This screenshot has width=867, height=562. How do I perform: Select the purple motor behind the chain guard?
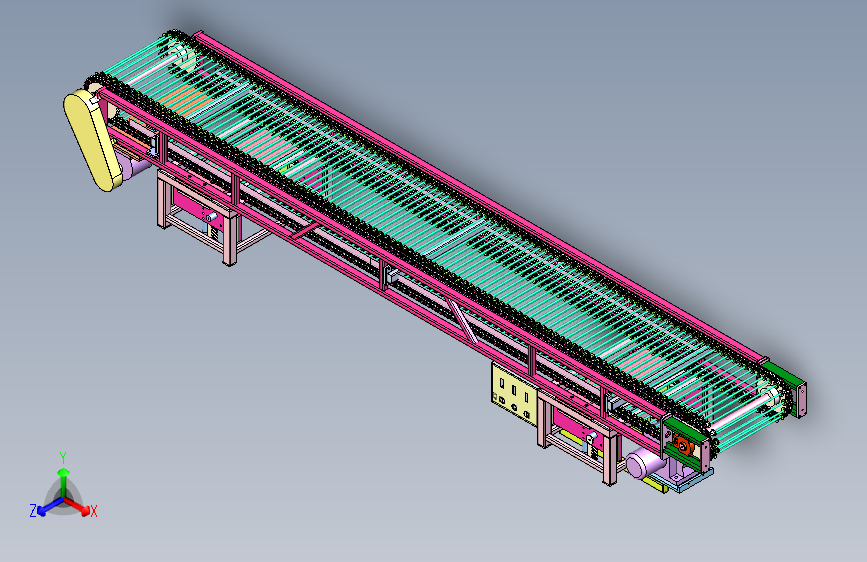(x=132, y=165)
